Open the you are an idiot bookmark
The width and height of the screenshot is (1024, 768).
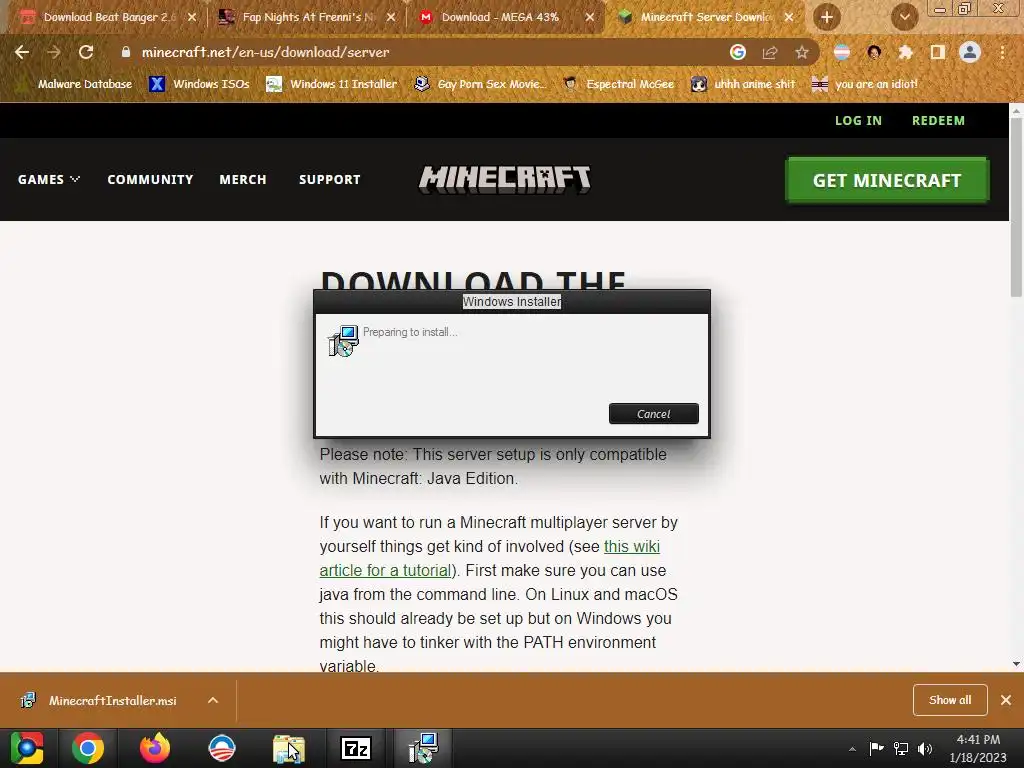point(865,84)
